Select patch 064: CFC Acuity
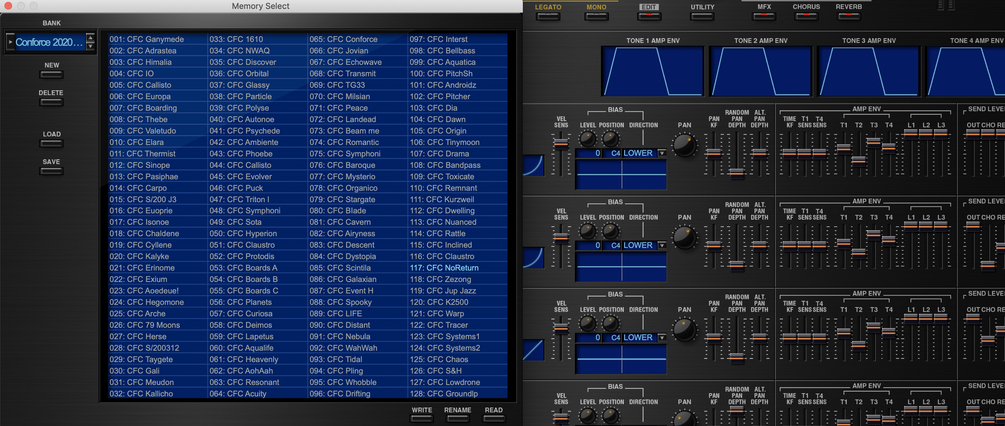The width and height of the screenshot is (1005, 426). tap(258, 393)
